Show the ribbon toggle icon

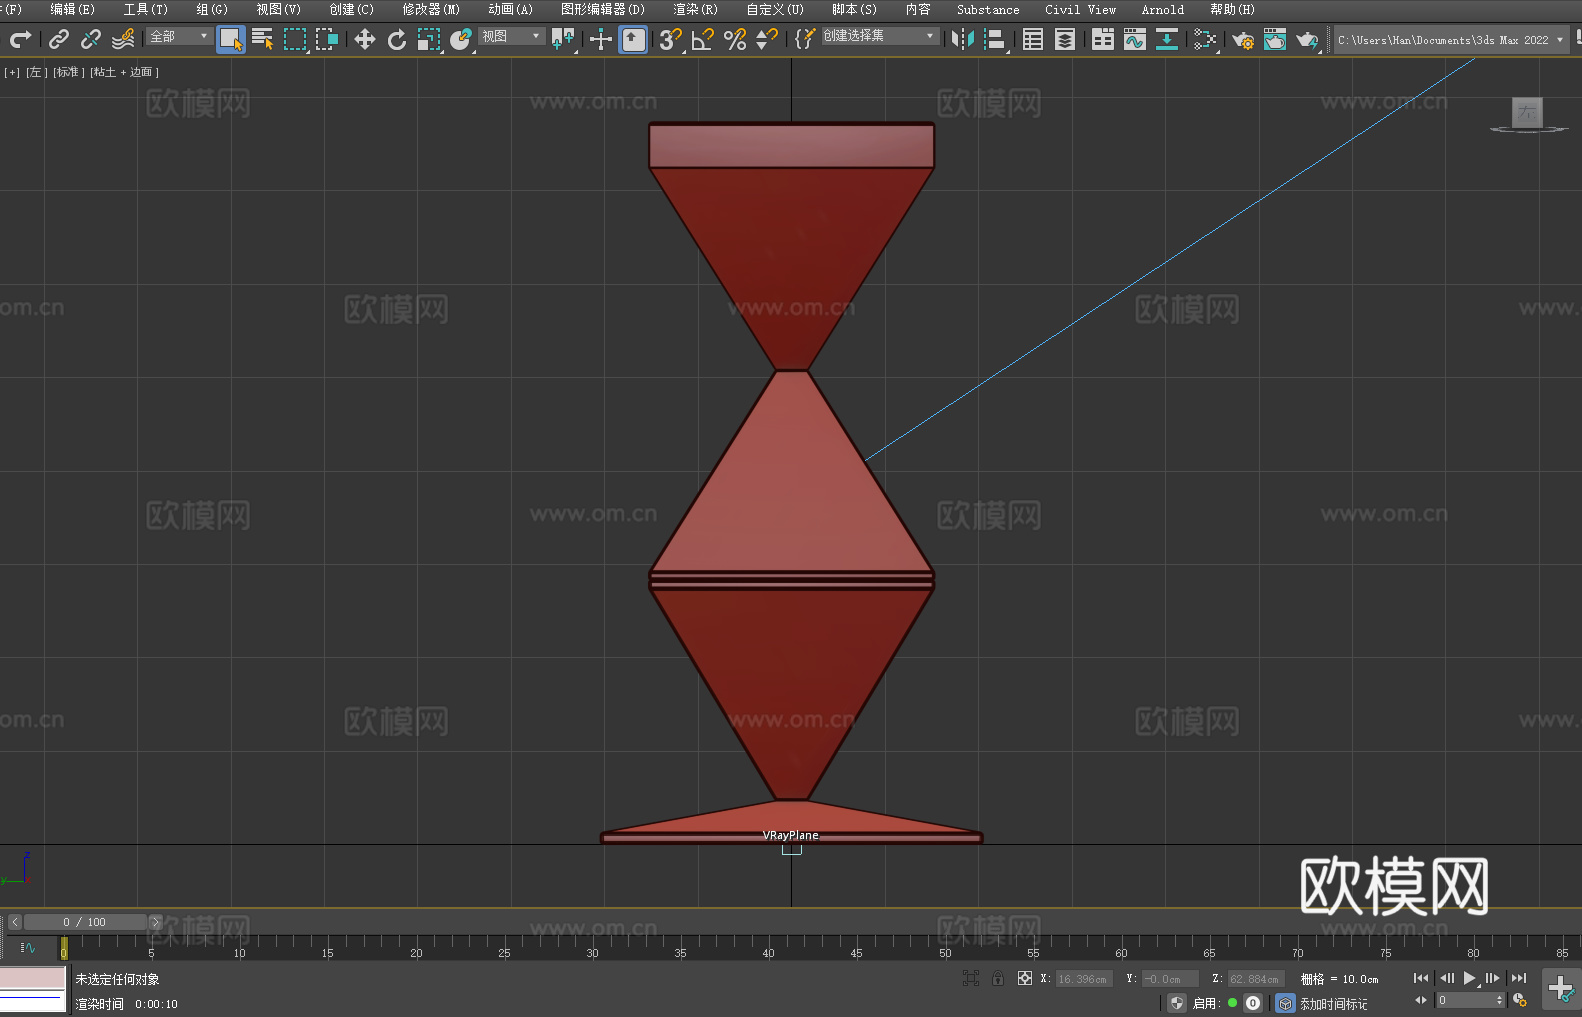(x=1103, y=39)
